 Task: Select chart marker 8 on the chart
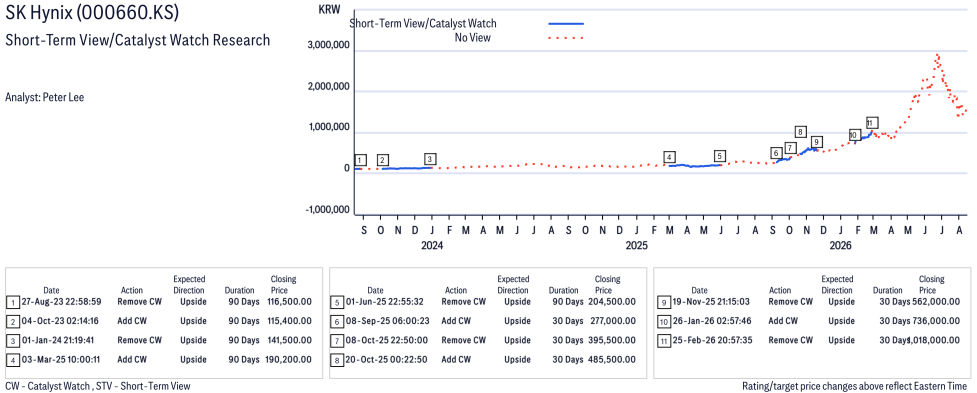801,131
